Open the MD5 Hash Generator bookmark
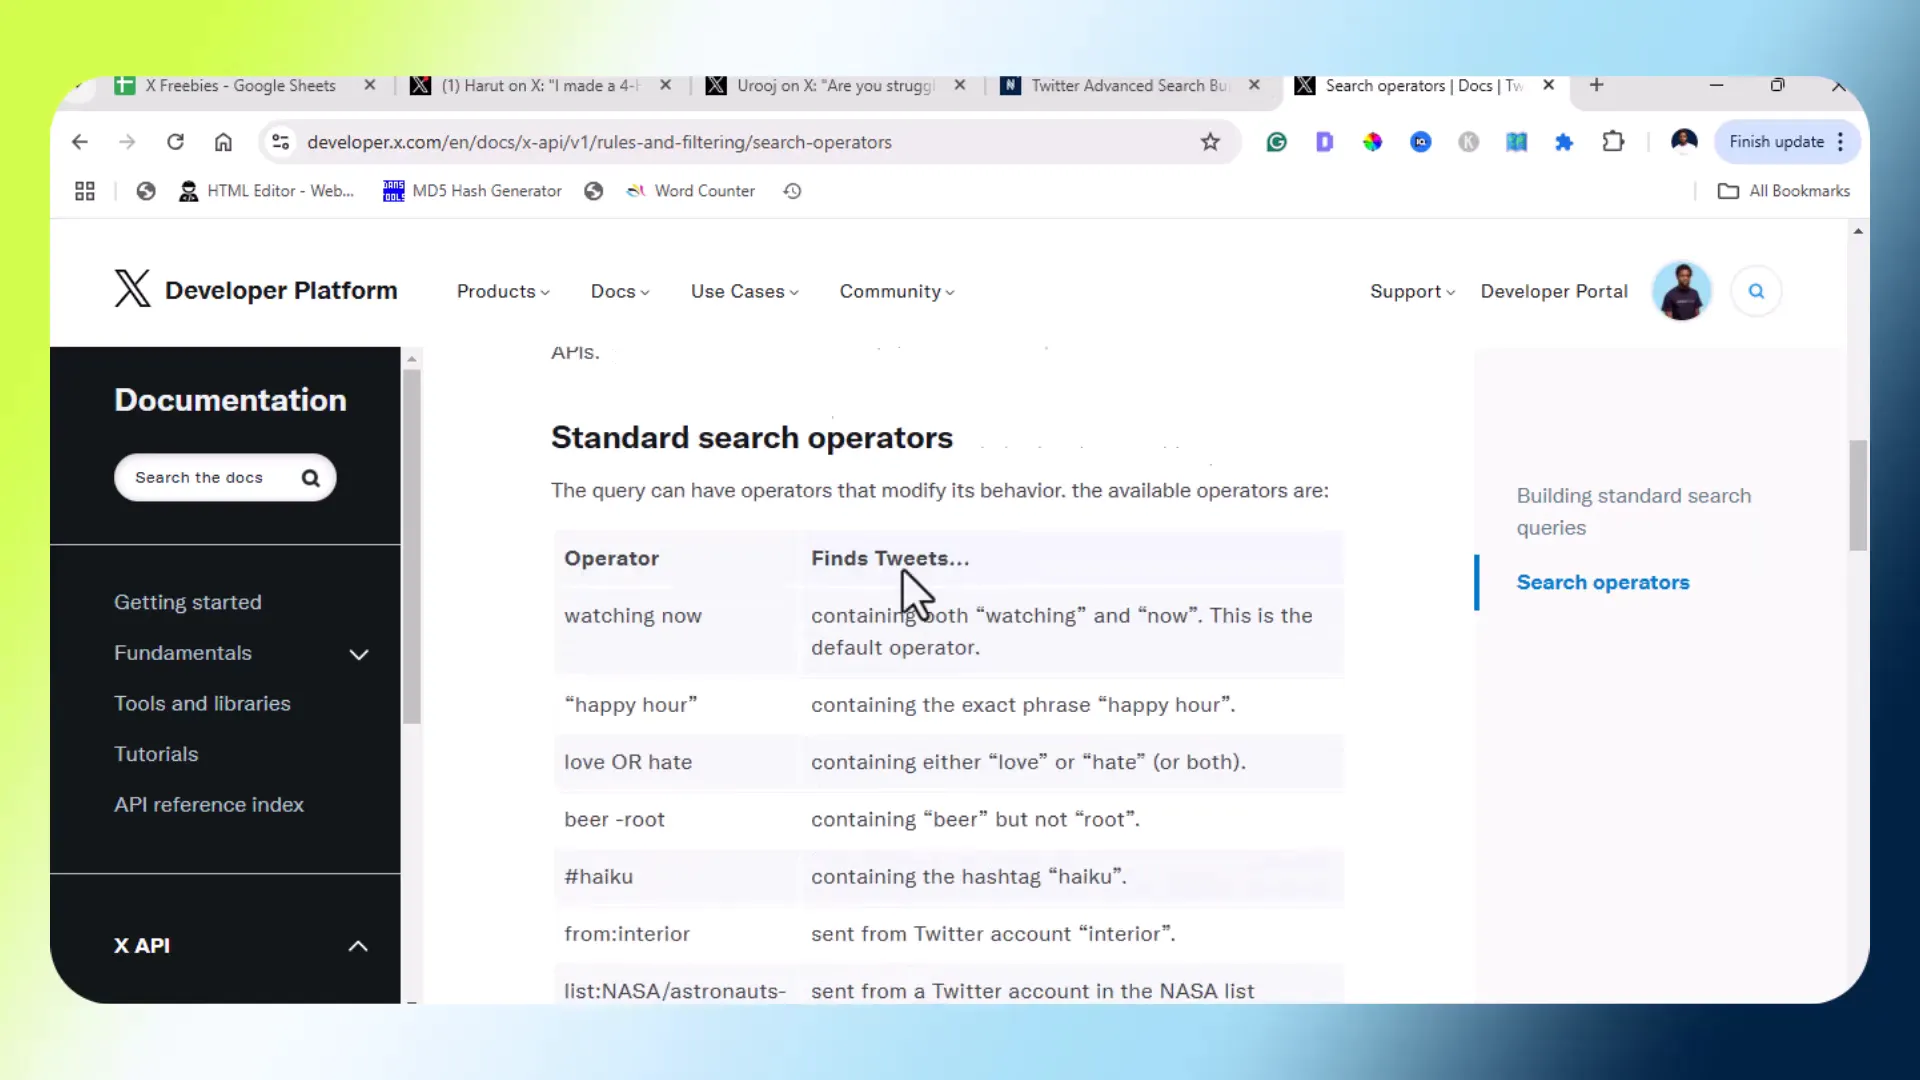Screen dimensions: 1920x1080 coord(472,191)
